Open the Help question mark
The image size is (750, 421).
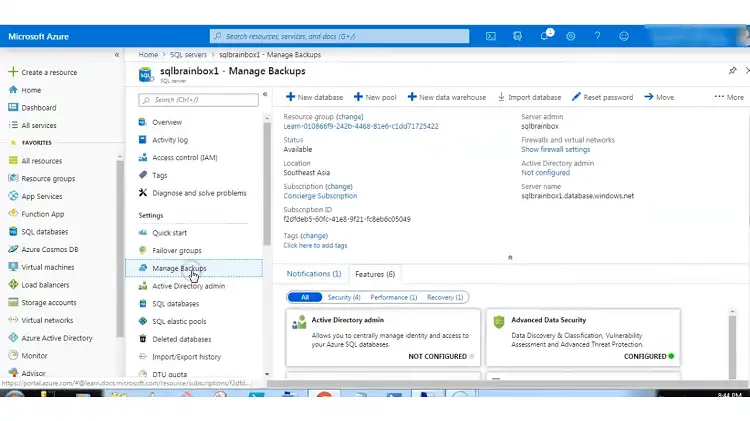pyautogui.click(x=597, y=36)
